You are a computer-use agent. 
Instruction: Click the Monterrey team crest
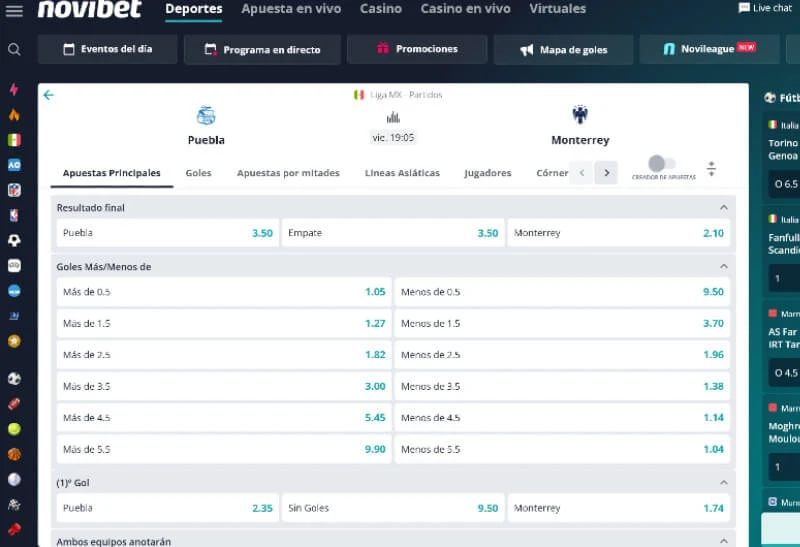click(x=580, y=115)
